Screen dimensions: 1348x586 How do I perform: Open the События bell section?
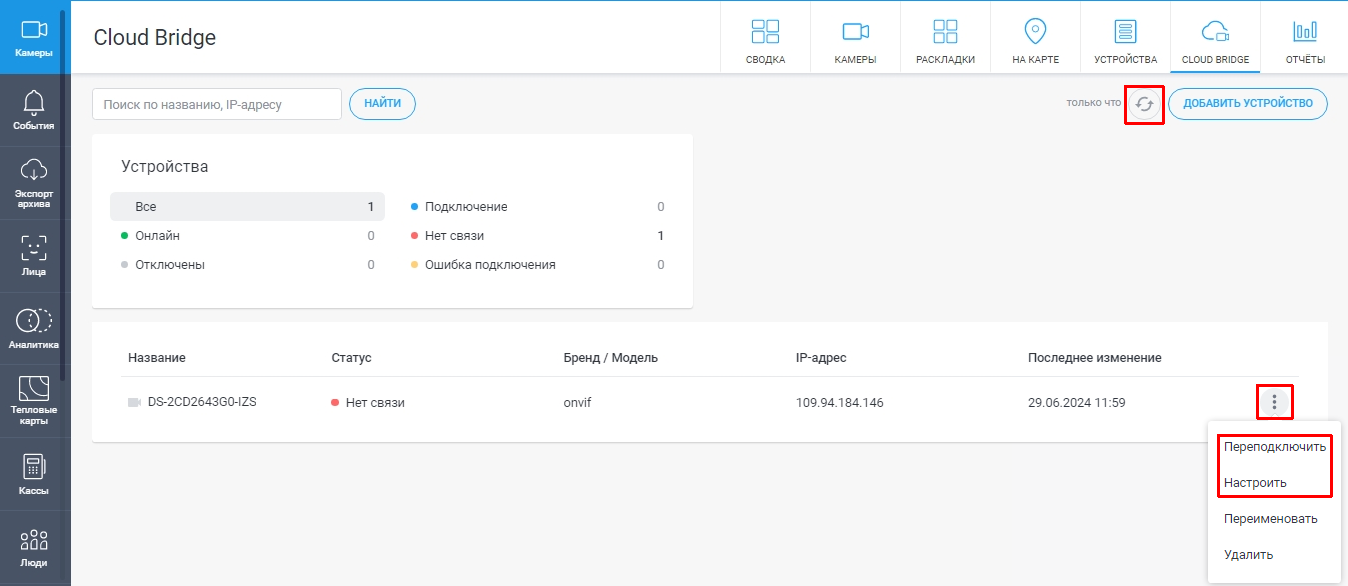pos(34,110)
